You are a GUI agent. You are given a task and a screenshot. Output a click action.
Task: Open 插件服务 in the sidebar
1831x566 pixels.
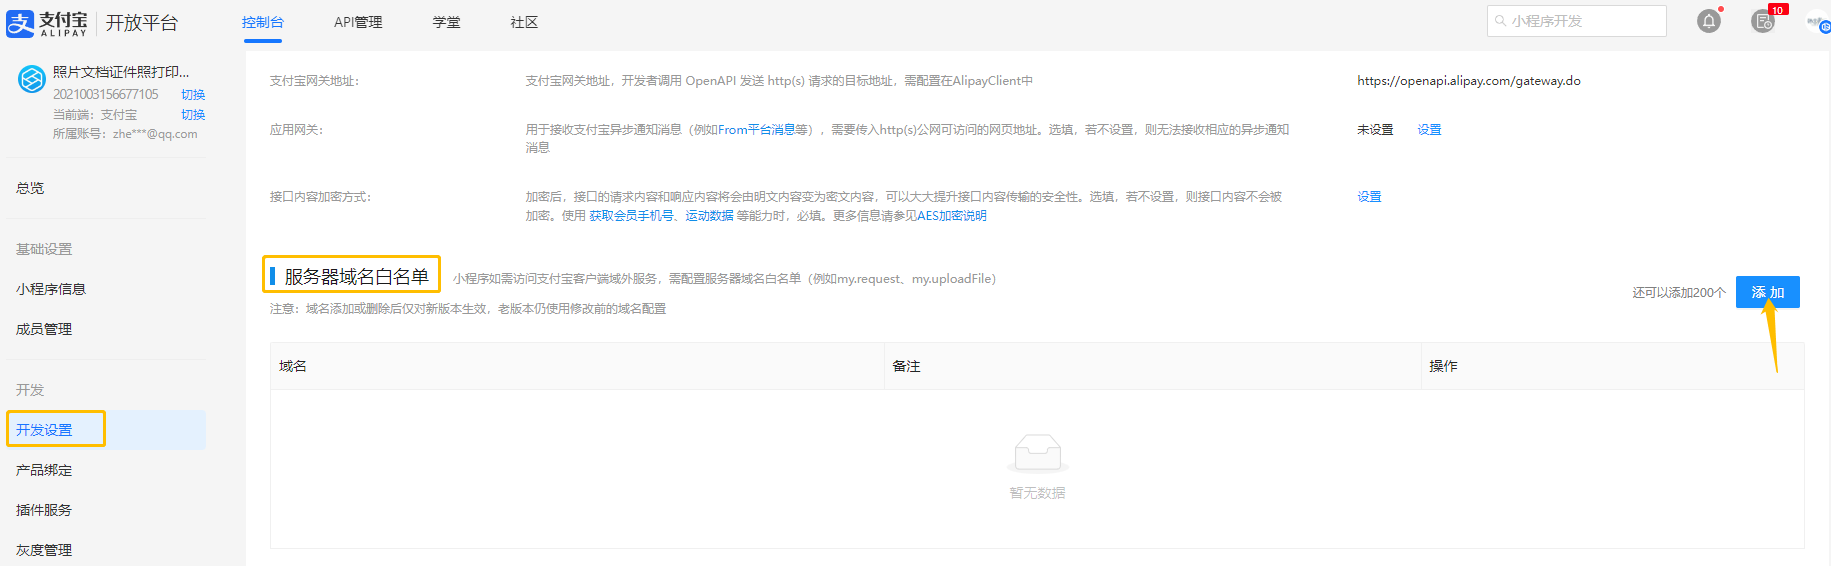point(44,510)
